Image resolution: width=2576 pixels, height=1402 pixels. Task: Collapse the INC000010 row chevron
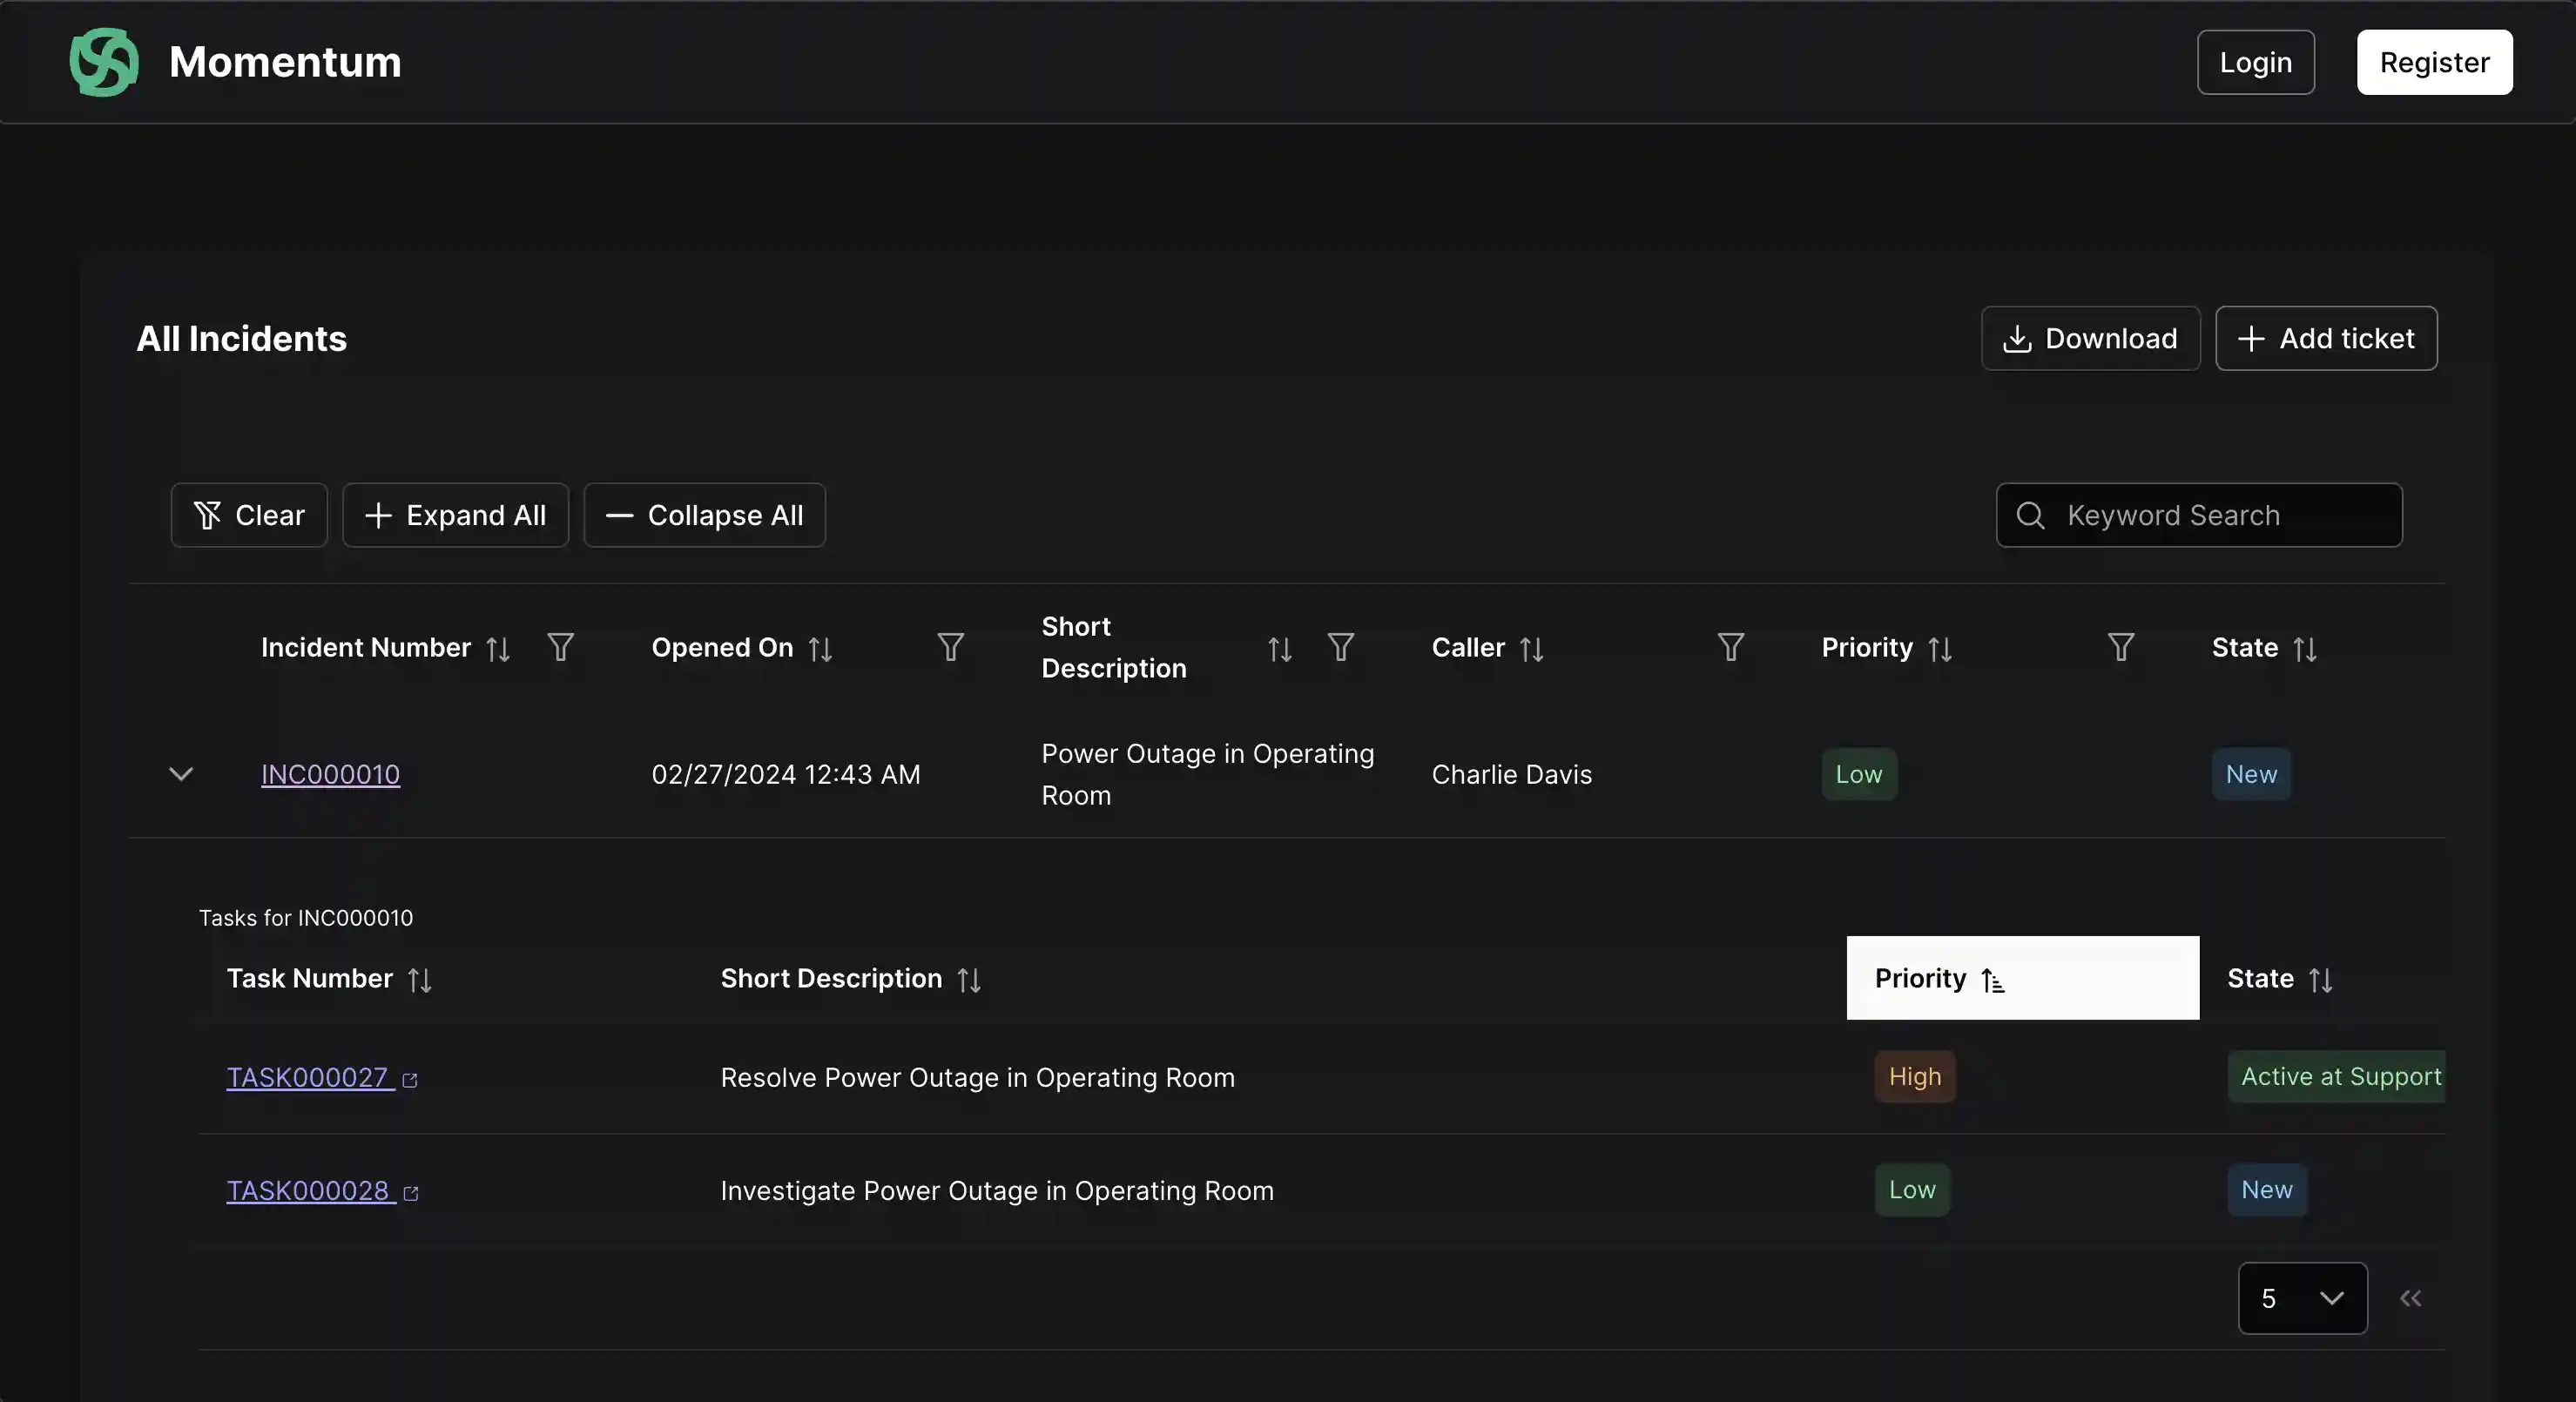pyautogui.click(x=181, y=774)
